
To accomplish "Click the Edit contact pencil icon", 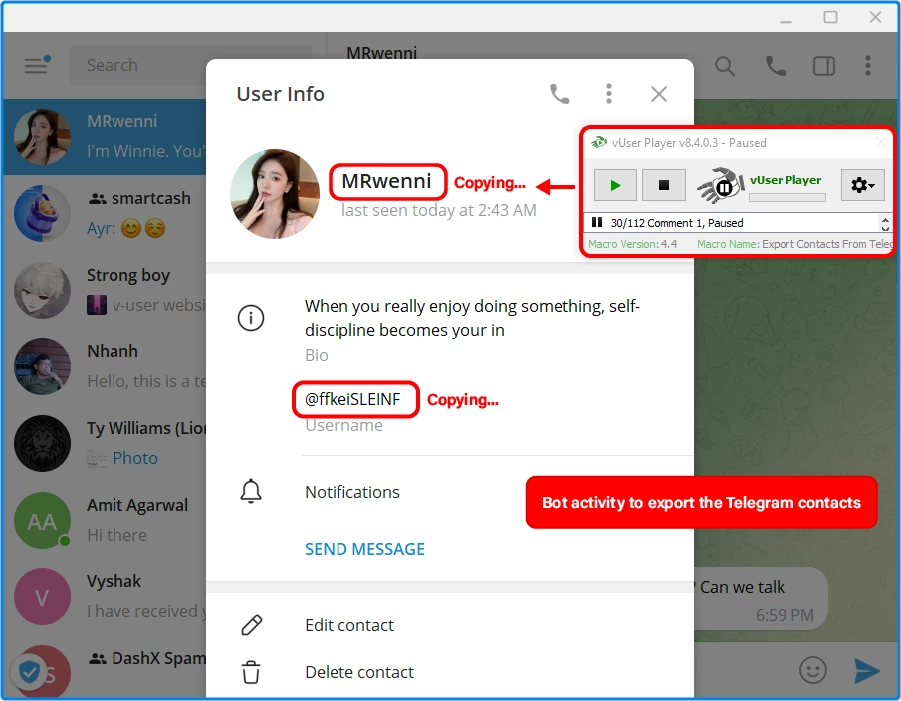I will pyautogui.click(x=251, y=625).
